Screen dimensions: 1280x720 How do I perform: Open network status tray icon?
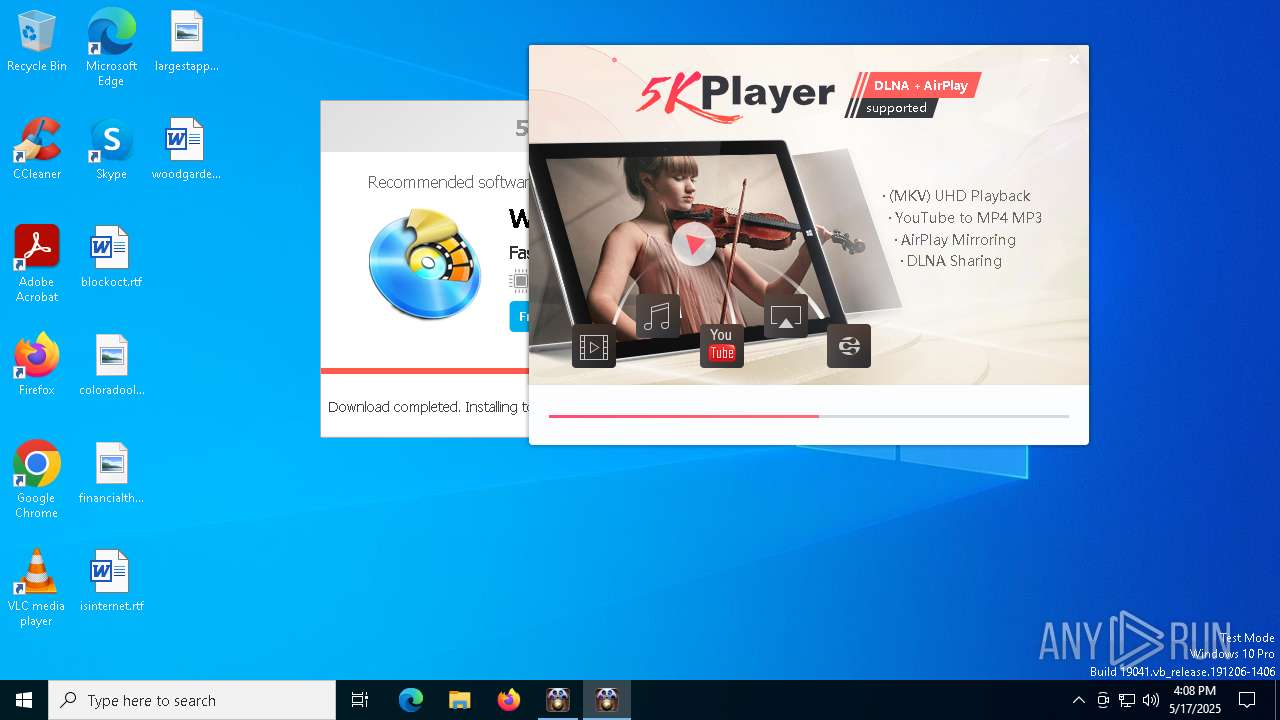click(1127, 700)
